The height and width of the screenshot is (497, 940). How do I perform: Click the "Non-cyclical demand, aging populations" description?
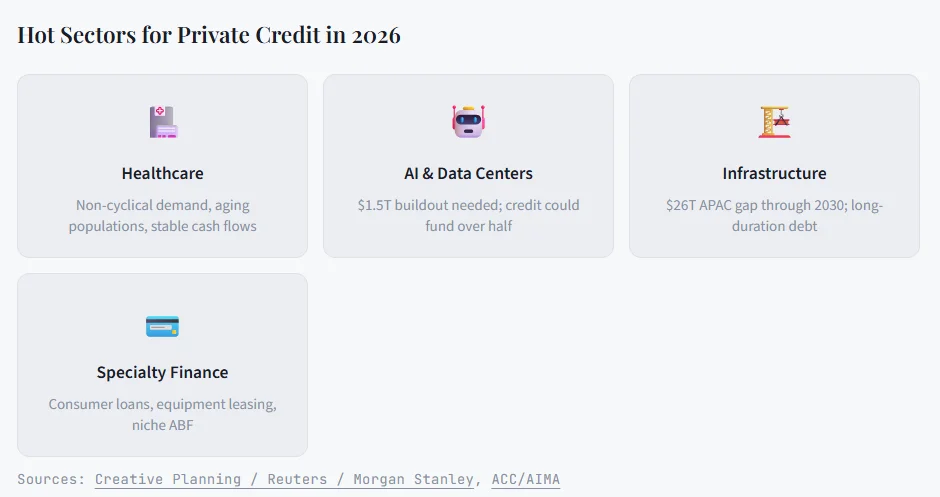click(162, 205)
